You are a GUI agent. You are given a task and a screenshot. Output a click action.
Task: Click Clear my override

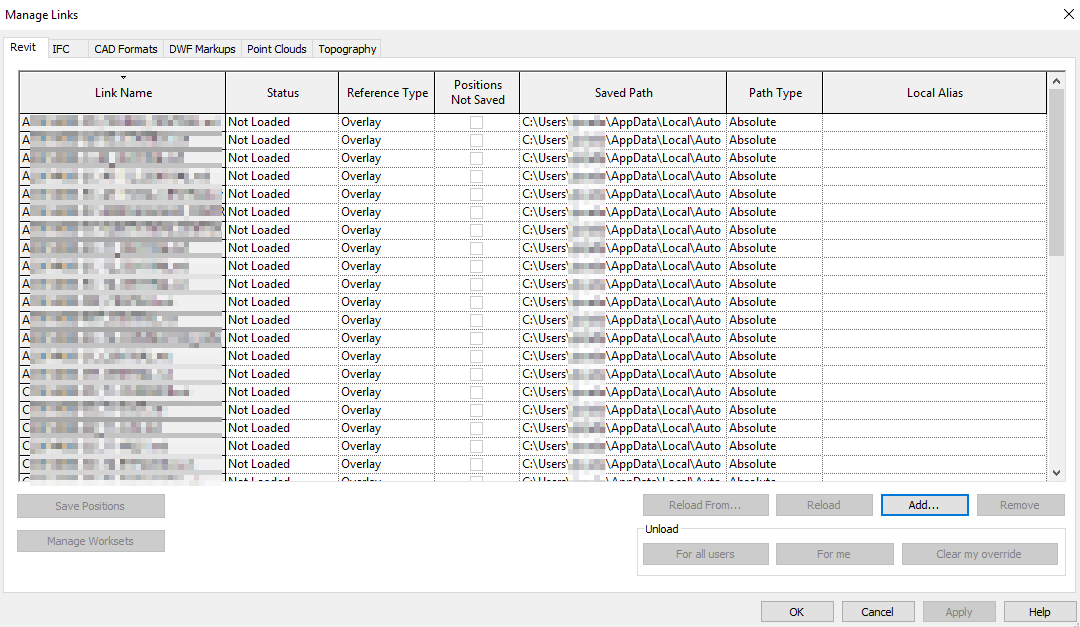(x=979, y=553)
